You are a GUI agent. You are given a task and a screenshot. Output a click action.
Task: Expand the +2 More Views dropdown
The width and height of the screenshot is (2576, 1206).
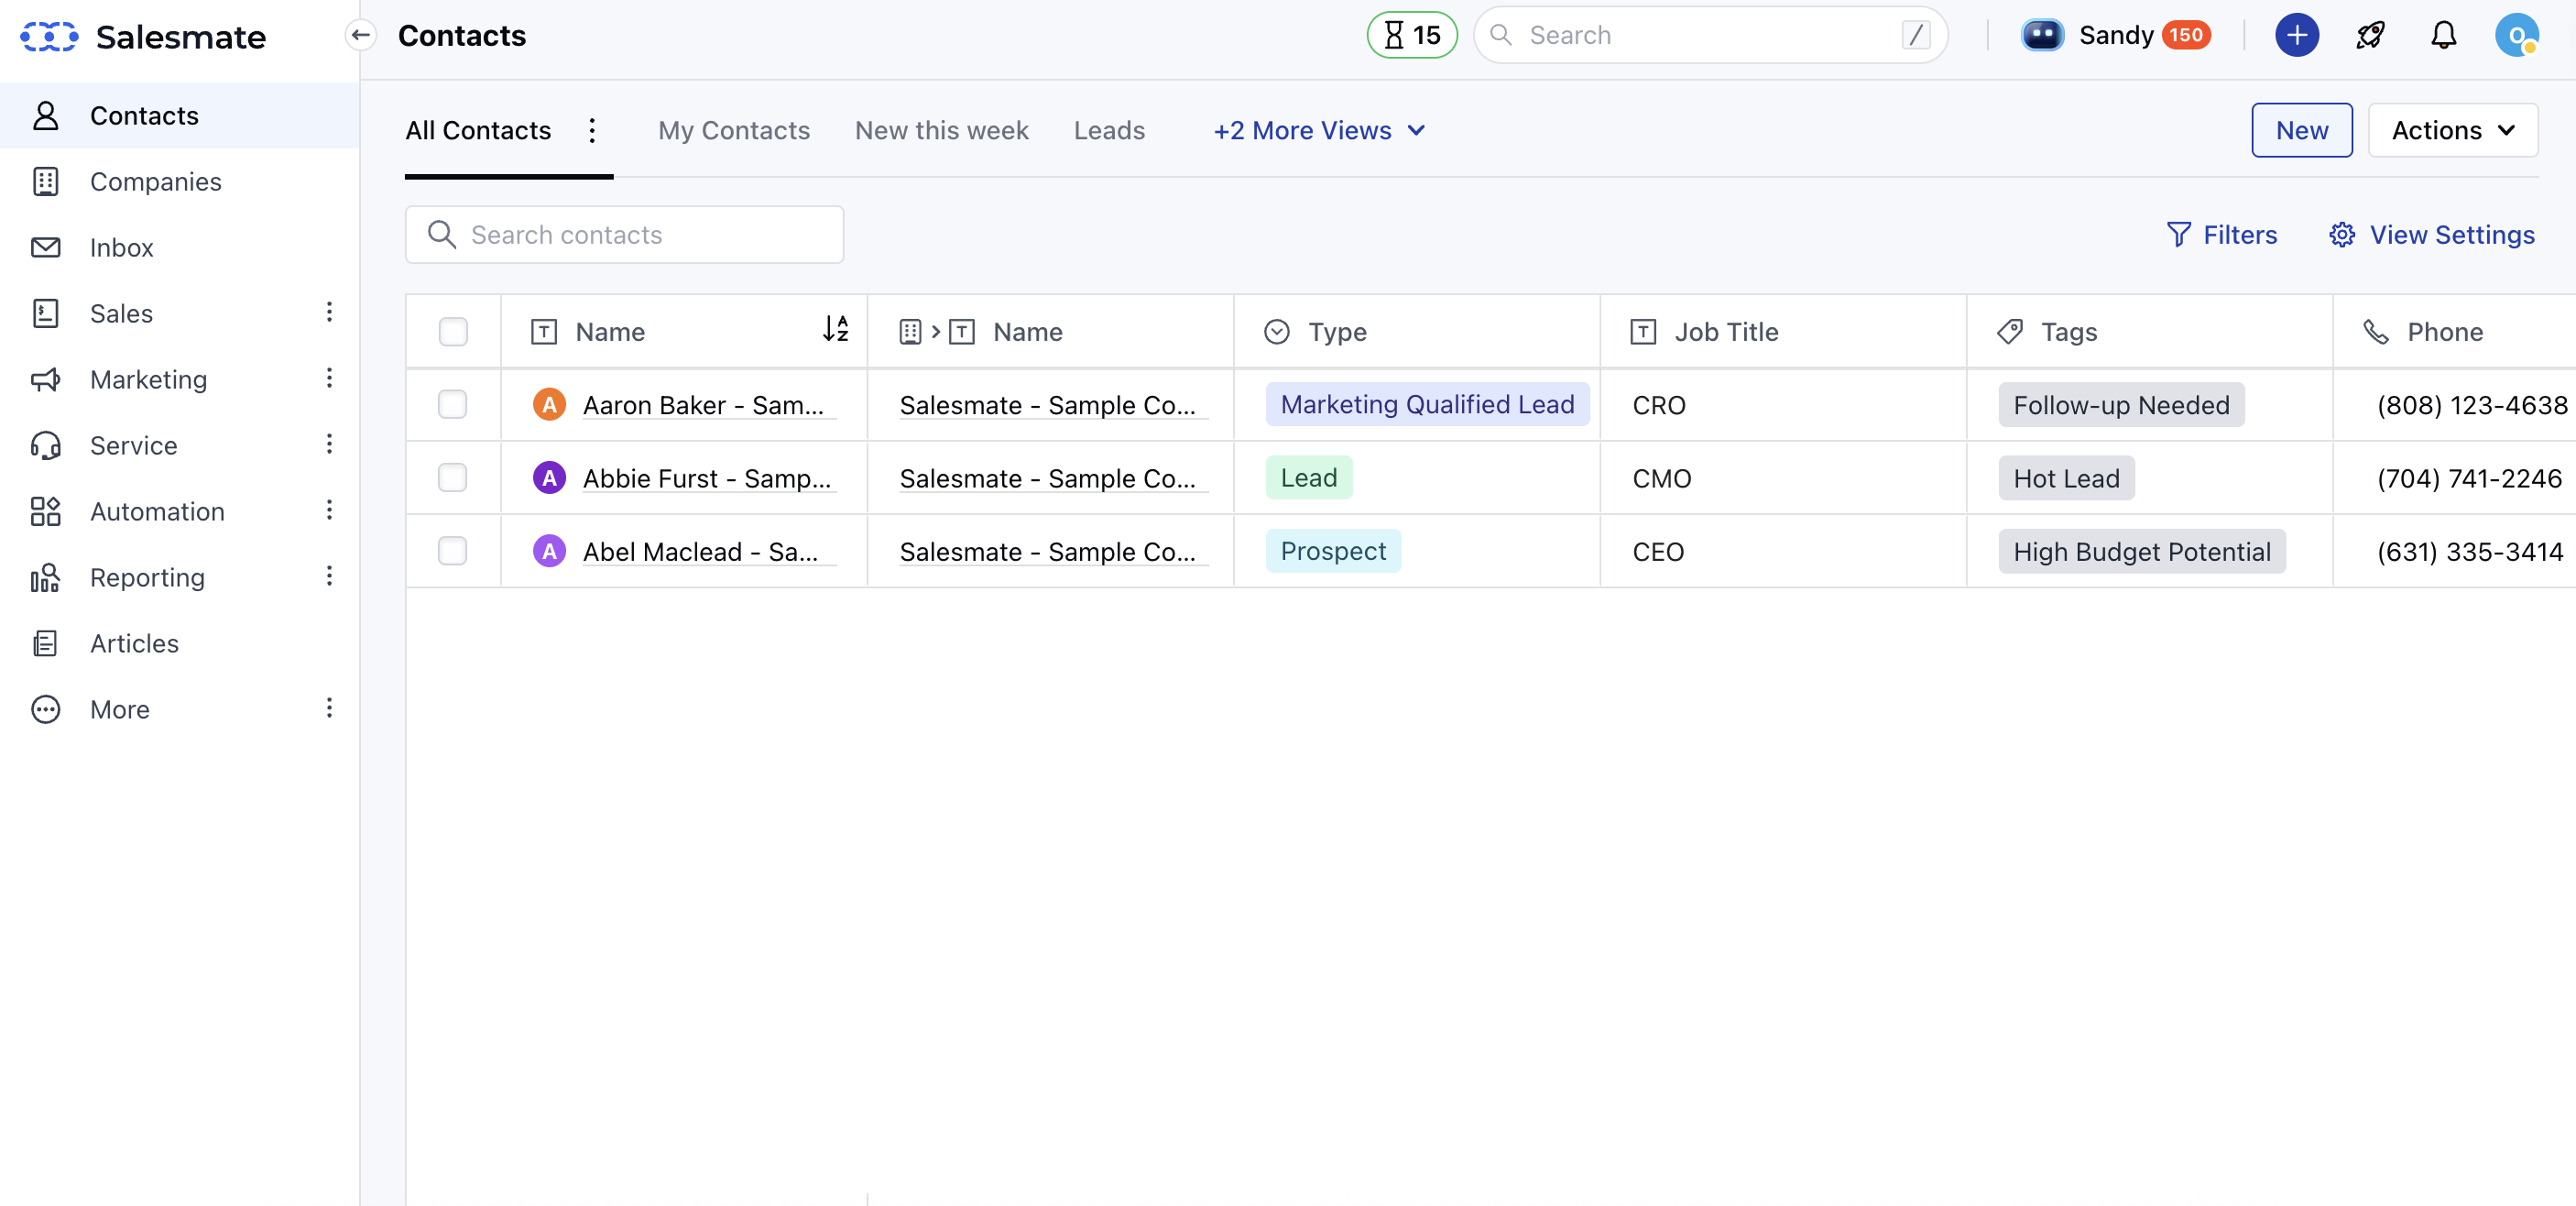pos(1318,130)
